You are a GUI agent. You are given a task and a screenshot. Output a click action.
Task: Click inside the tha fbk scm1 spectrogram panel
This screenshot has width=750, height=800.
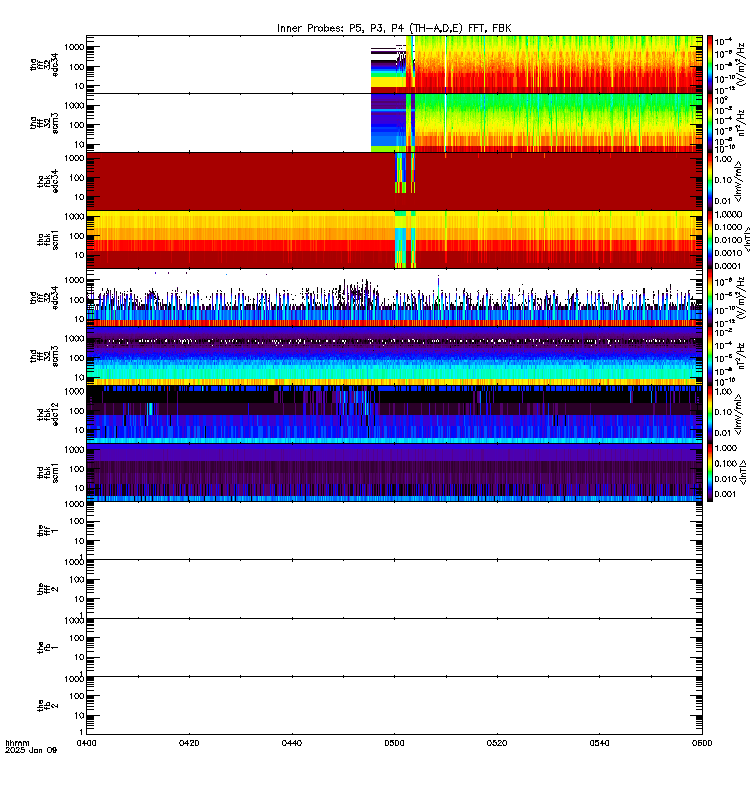394,239
